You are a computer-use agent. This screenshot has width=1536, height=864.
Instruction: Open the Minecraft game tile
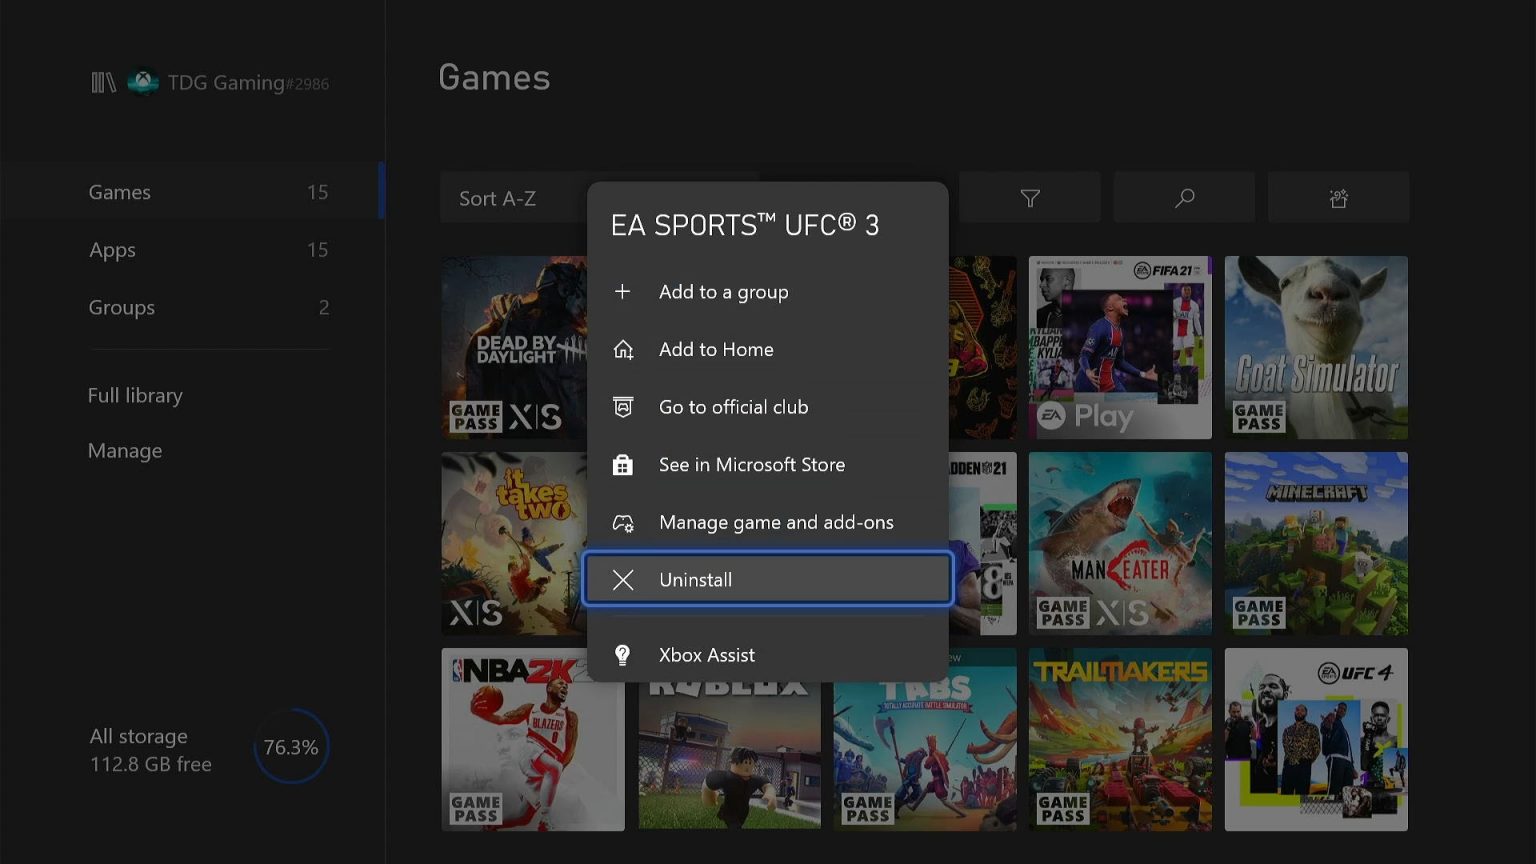pos(1316,543)
